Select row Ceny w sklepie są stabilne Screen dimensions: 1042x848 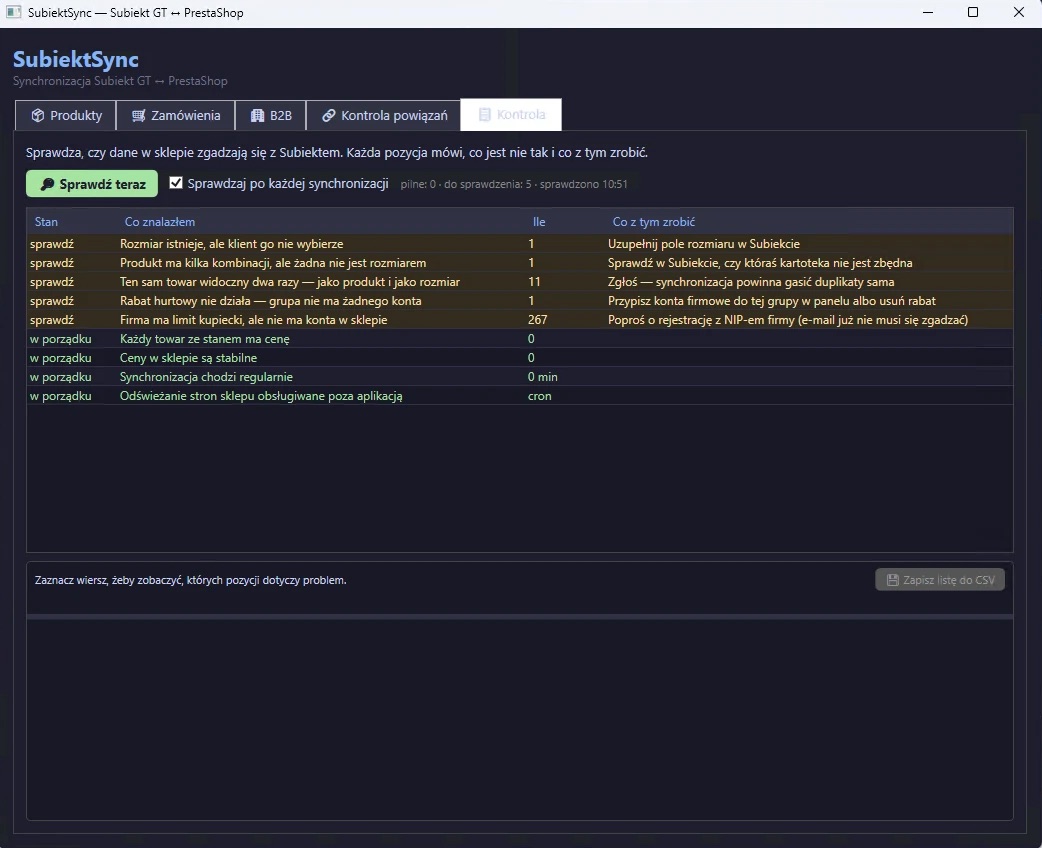520,358
